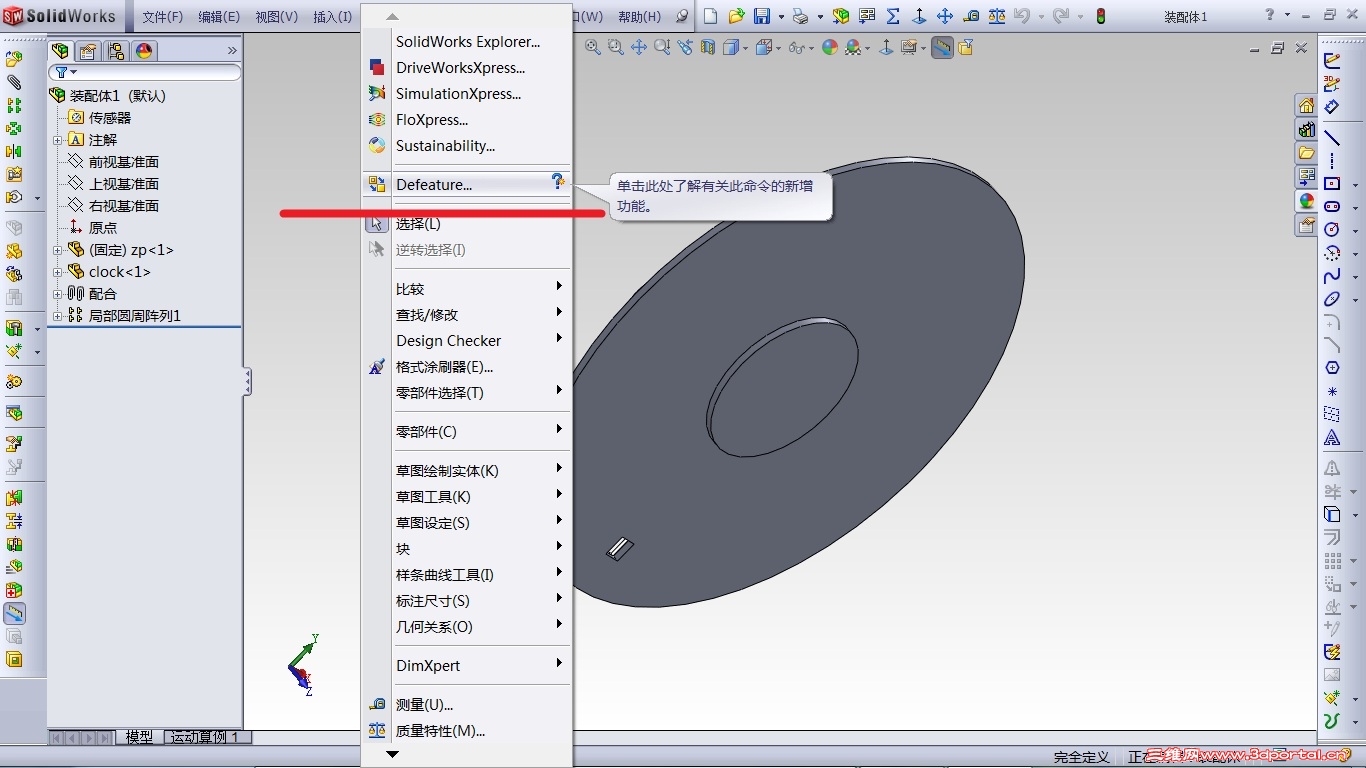
Task: Select the Straight Slot sketch tool
Action: point(1332,206)
